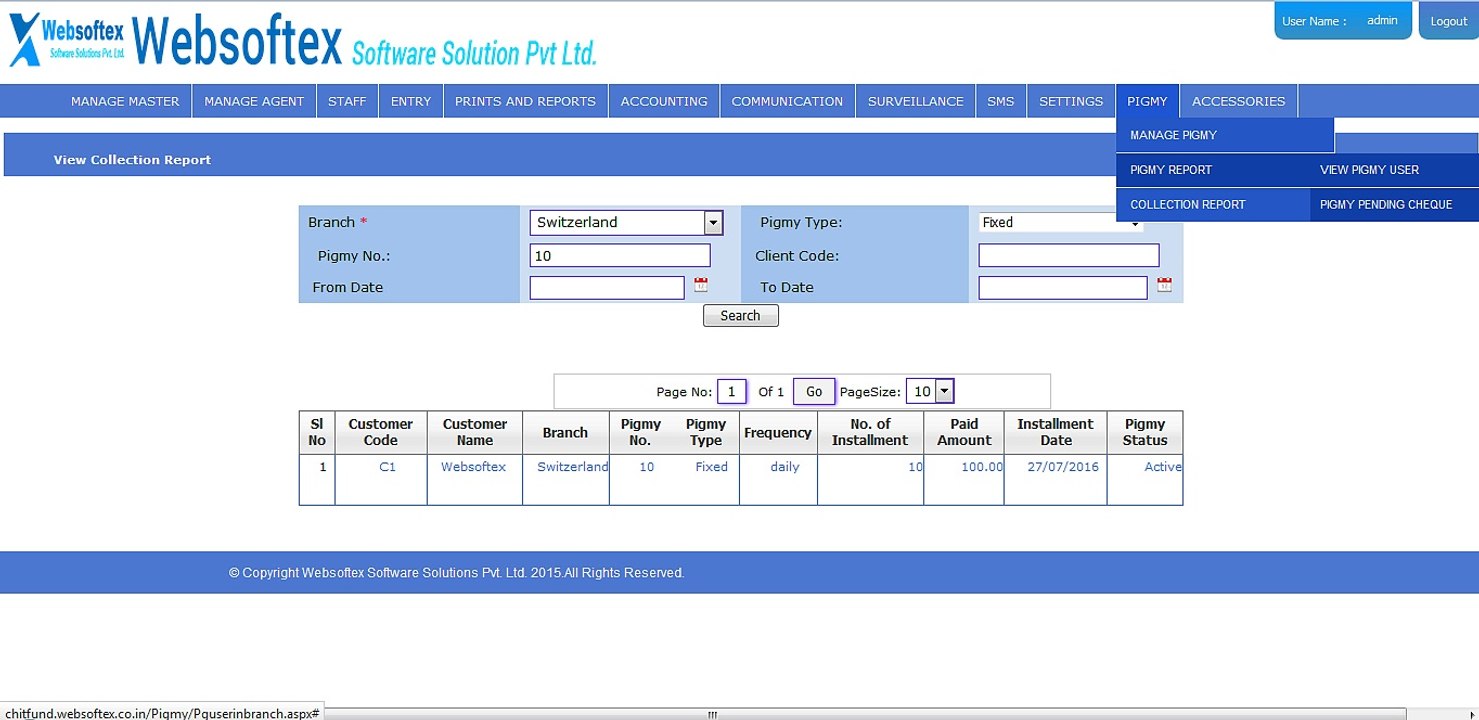Click the admin user name label

[x=1382, y=20]
